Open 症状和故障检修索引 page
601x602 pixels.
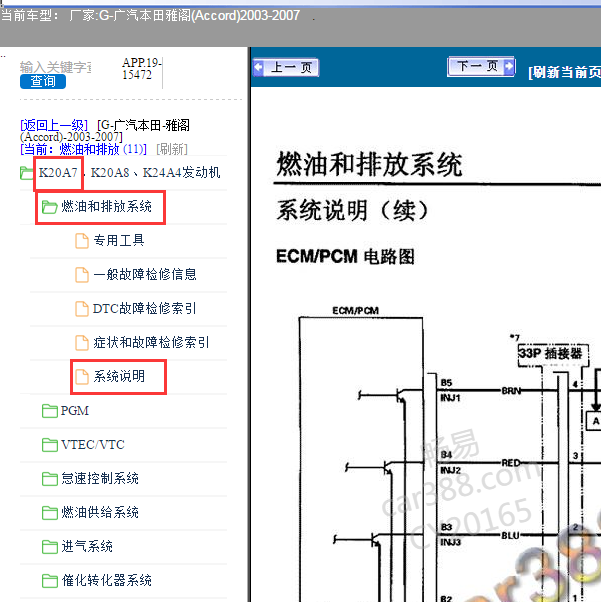point(151,342)
